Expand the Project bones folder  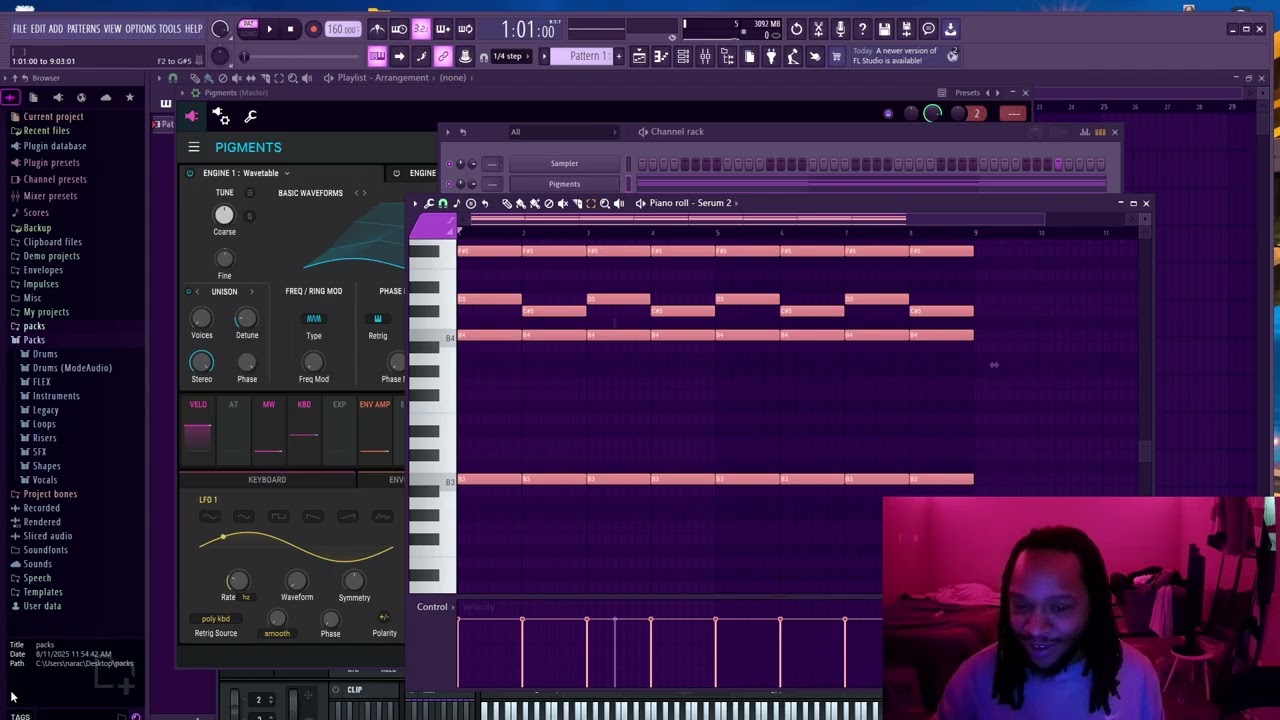coord(50,494)
